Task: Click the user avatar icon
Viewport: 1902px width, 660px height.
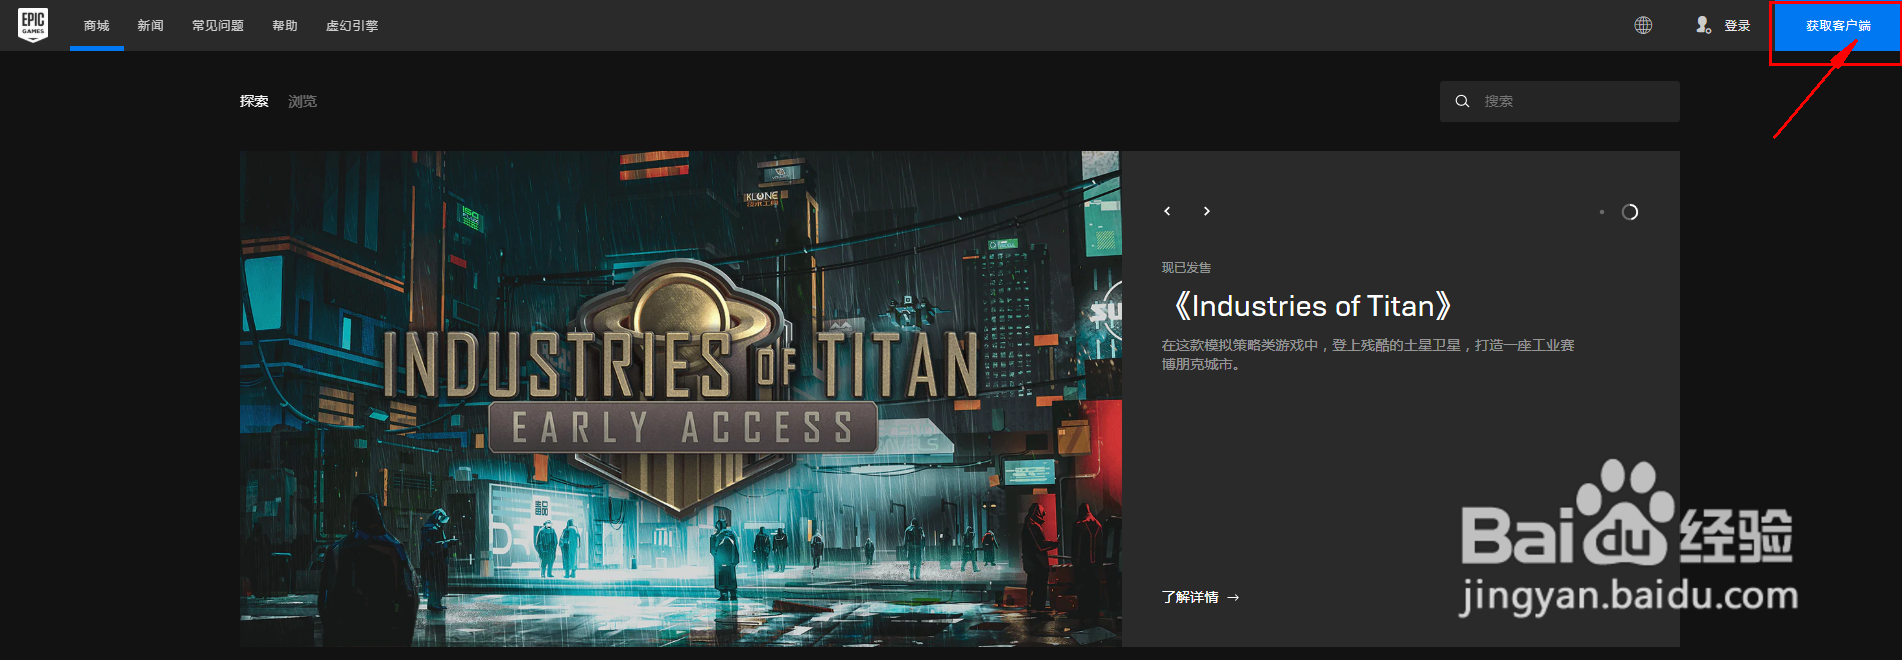Action: [1703, 25]
